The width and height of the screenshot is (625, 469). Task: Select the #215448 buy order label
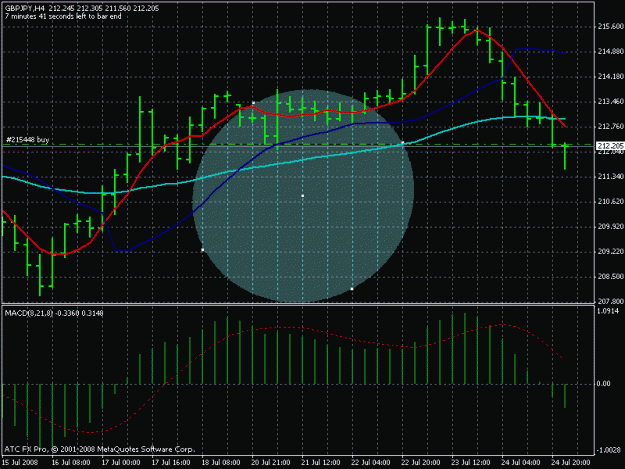28,140
